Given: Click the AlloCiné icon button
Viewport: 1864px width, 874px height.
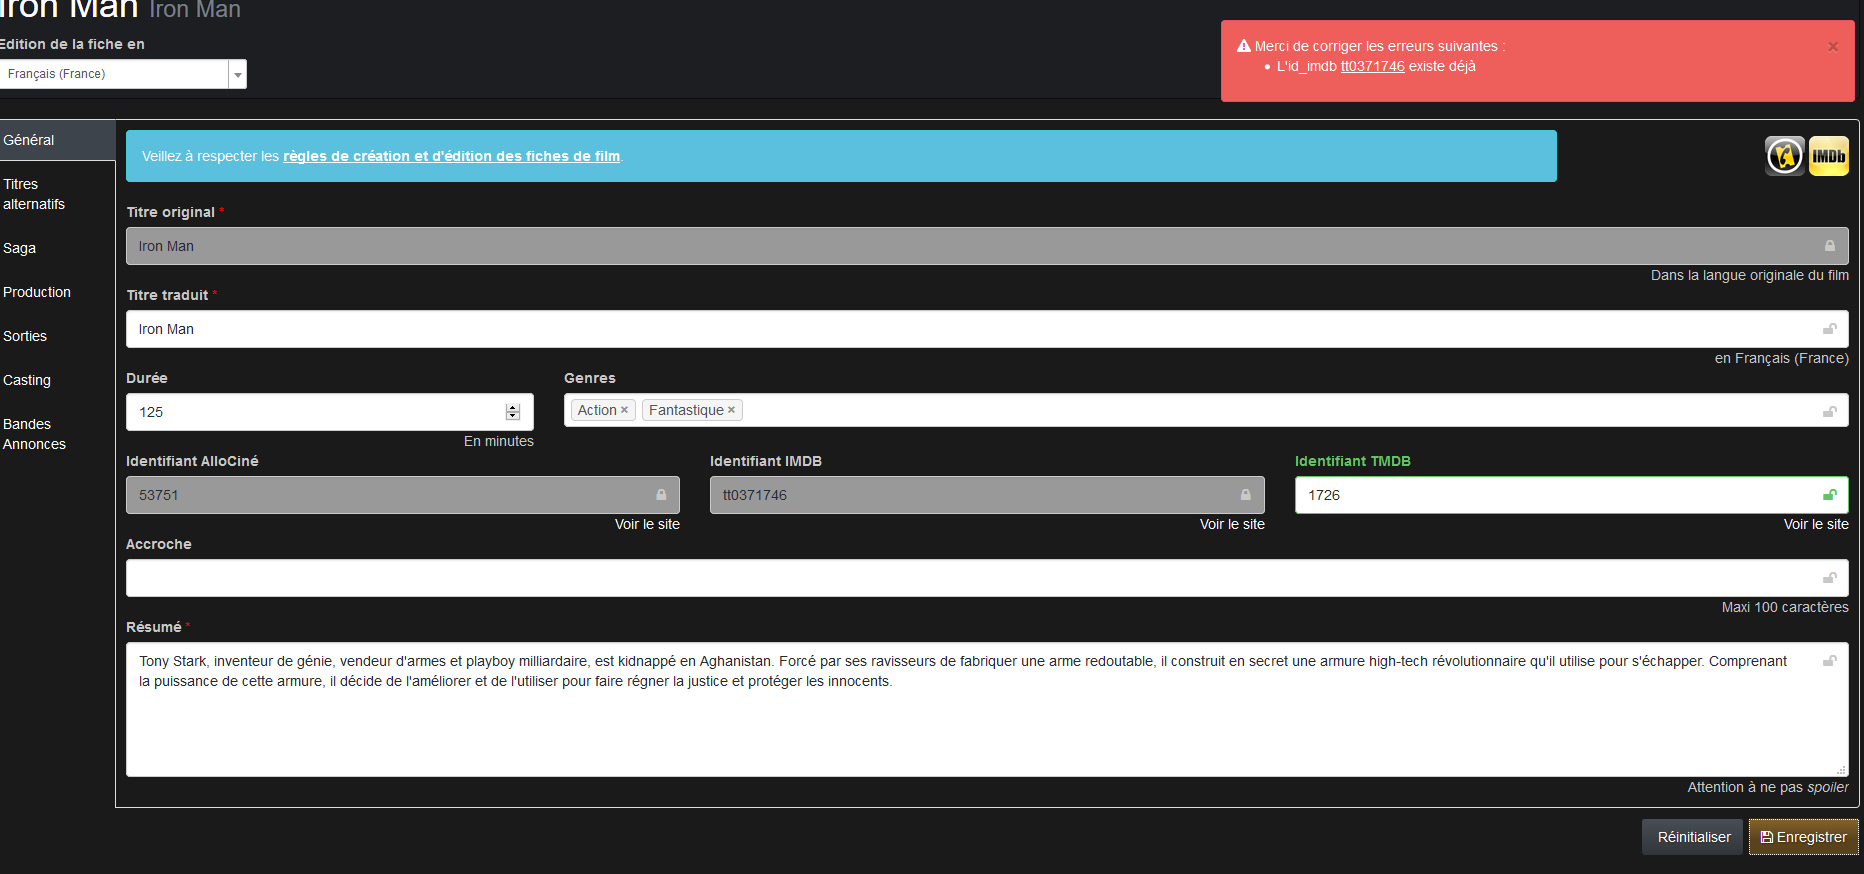Looking at the screenshot, I should coord(1784,156).
